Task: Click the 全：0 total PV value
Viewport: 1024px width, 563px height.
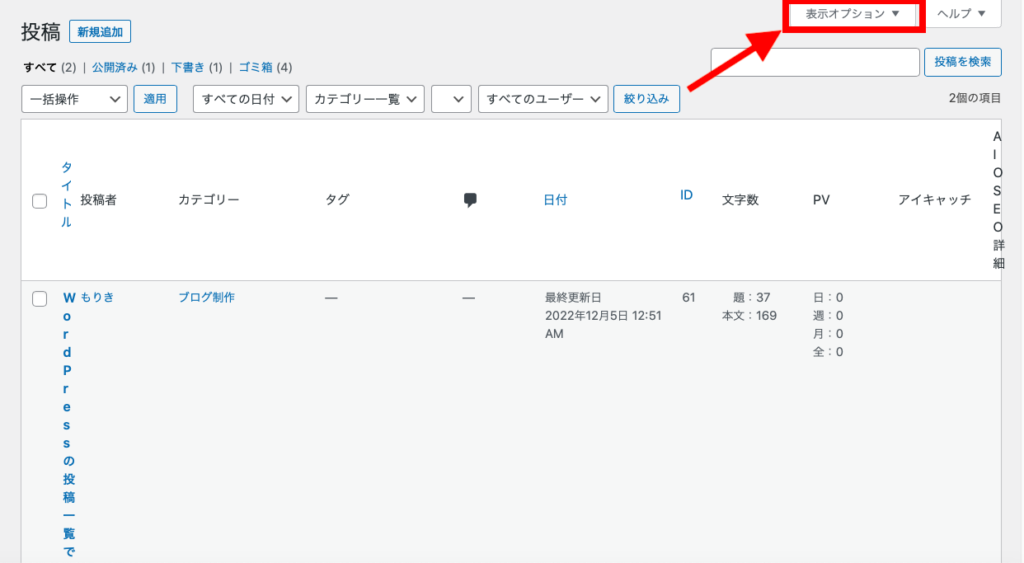Action: coord(828,352)
